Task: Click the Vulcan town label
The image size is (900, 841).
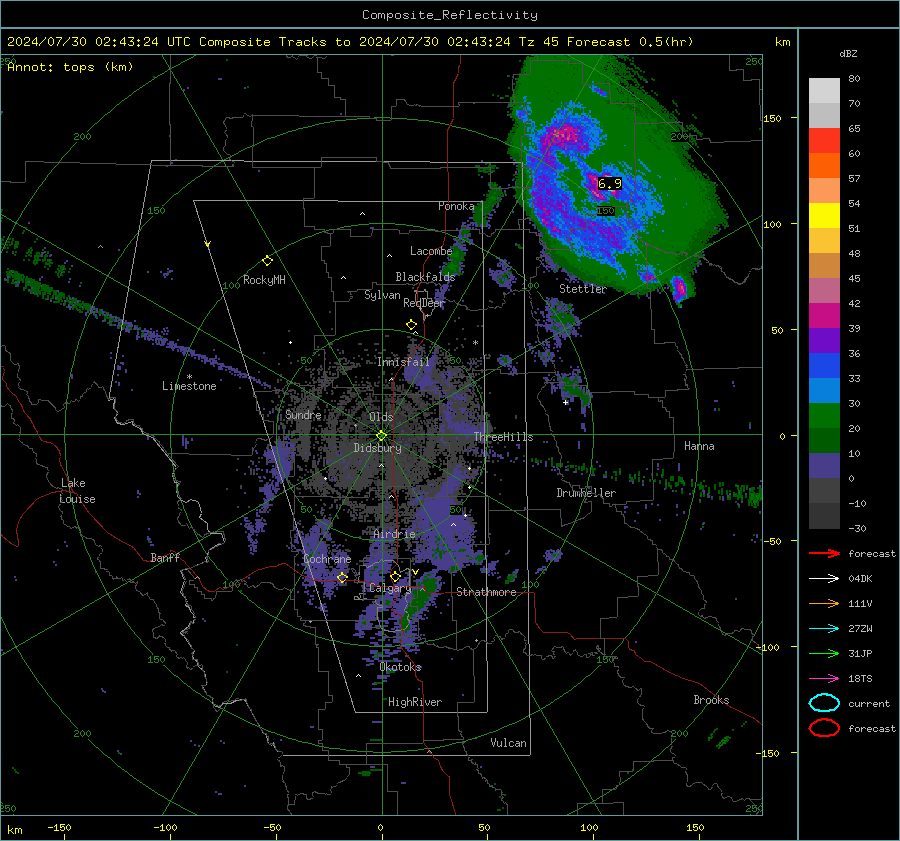Action: coord(509,743)
